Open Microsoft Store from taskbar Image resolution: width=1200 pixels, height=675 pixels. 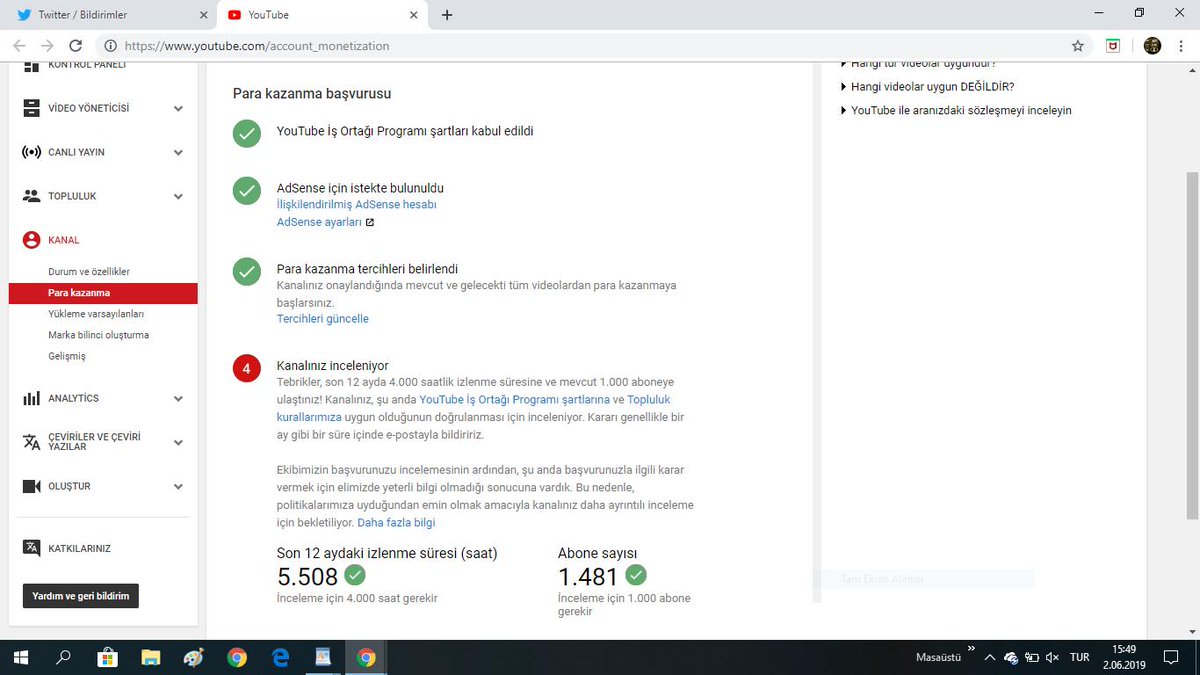click(107, 657)
